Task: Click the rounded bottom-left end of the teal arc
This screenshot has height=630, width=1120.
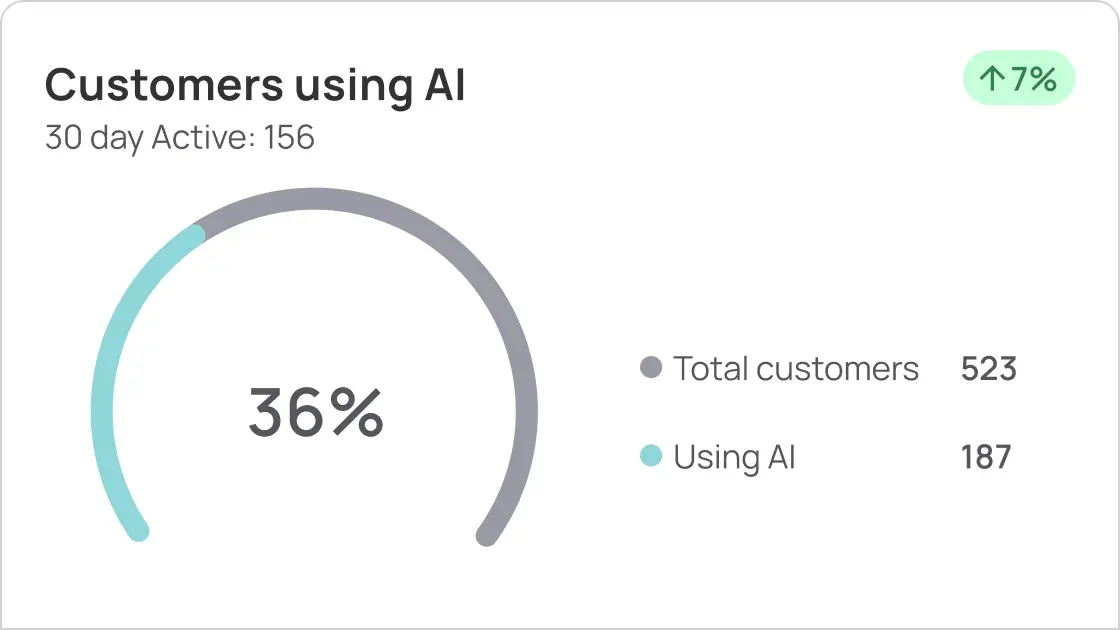Action: click(x=139, y=530)
